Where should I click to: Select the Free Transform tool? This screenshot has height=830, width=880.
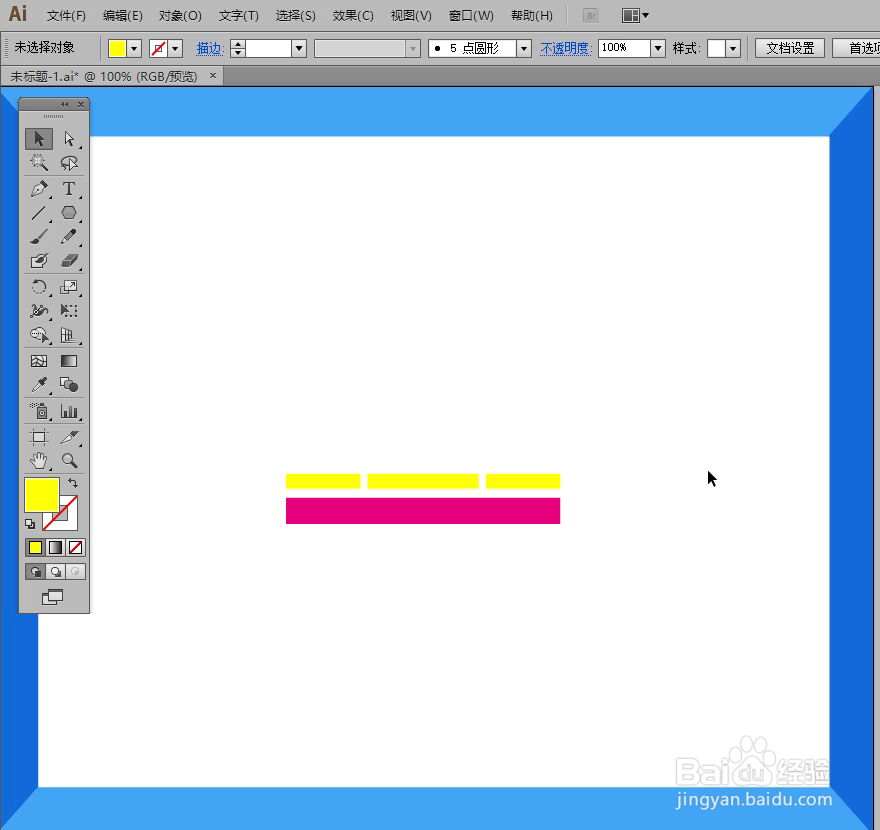coord(69,311)
